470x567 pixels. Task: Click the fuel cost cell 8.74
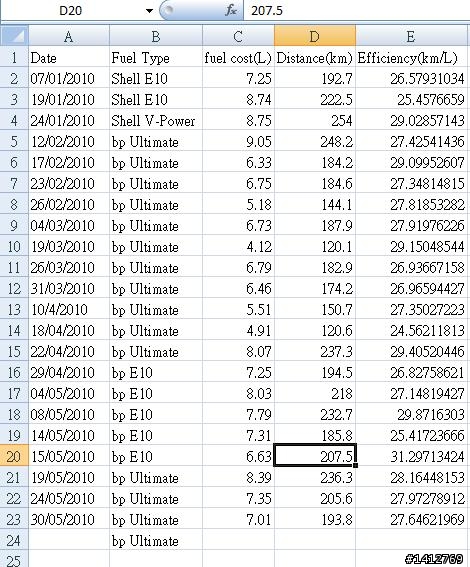(x=238, y=99)
